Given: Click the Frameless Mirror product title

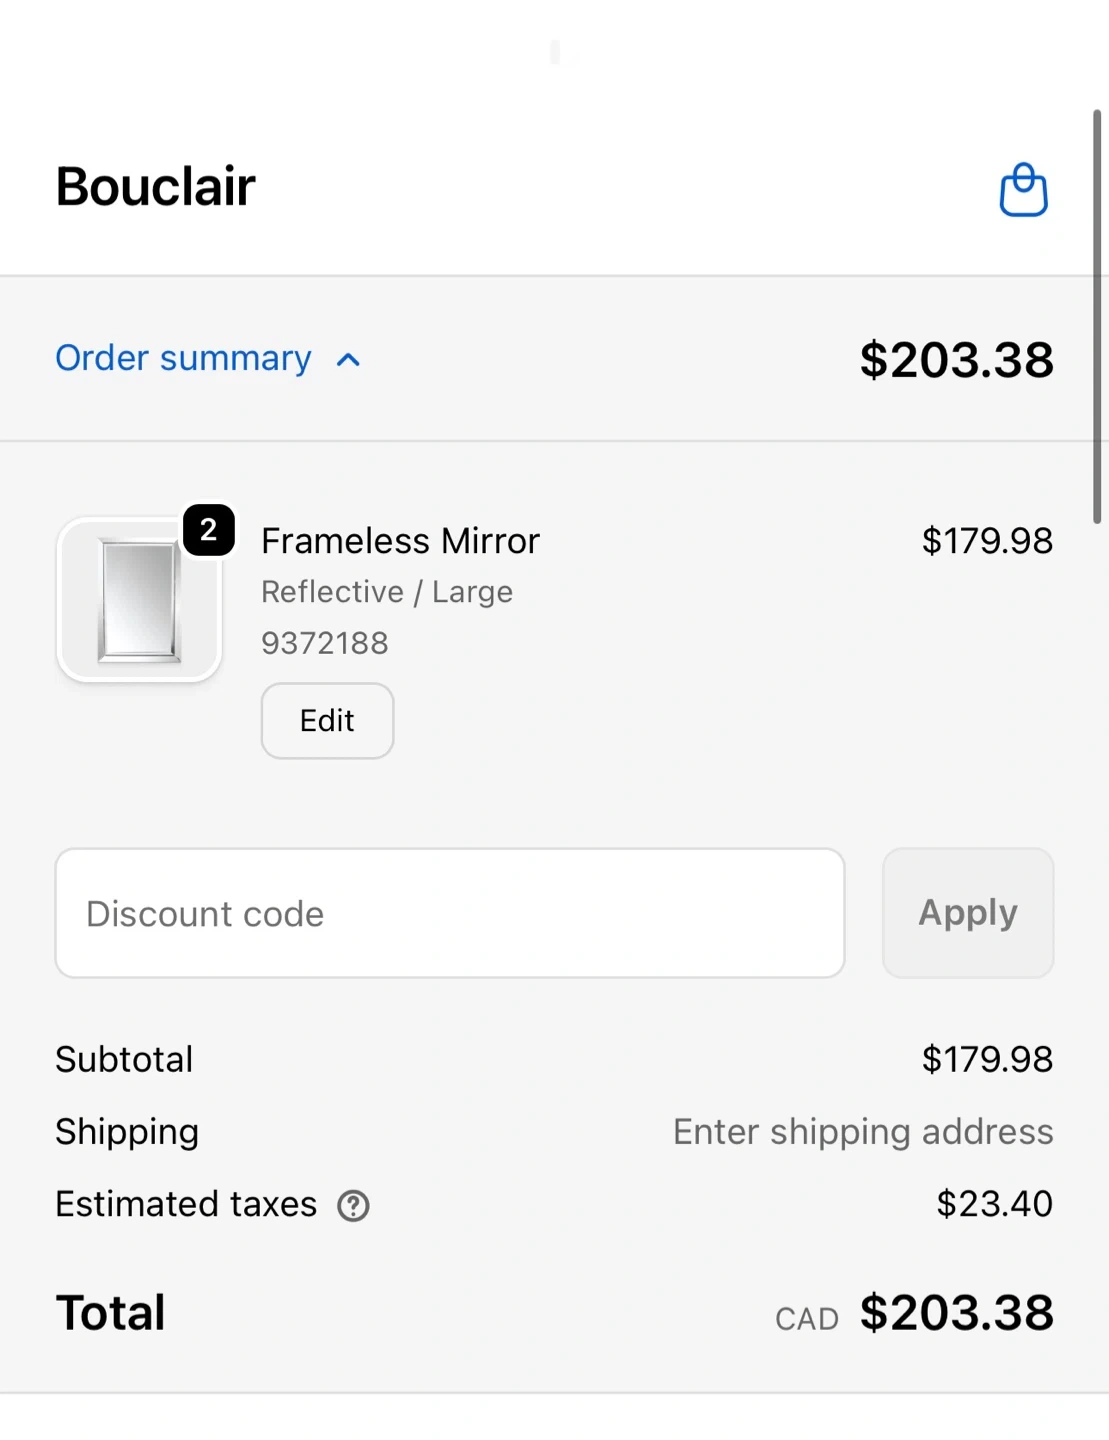Looking at the screenshot, I should click(400, 541).
